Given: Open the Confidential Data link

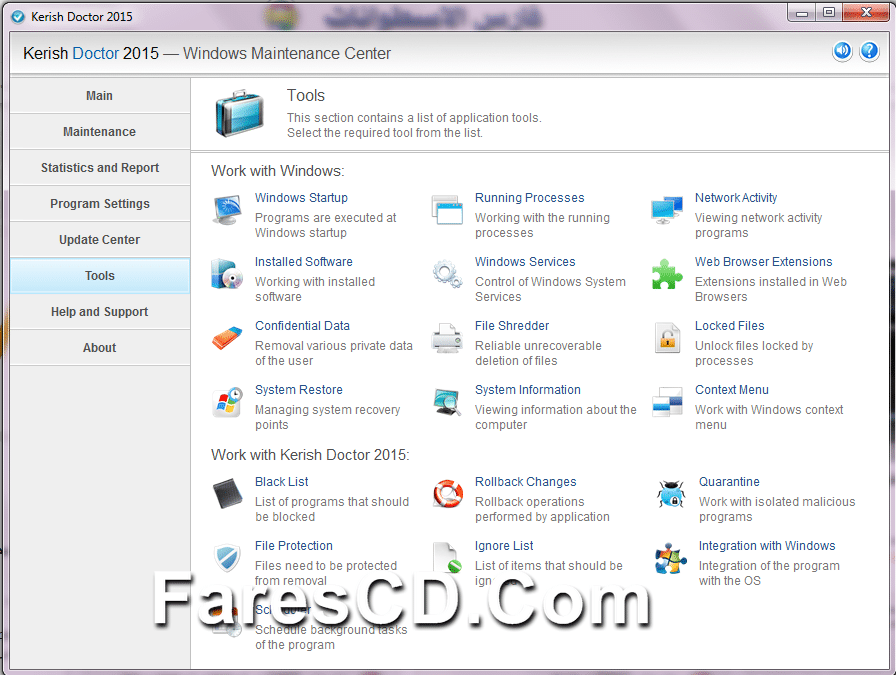Looking at the screenshot, I should click(x=302, y=326).
